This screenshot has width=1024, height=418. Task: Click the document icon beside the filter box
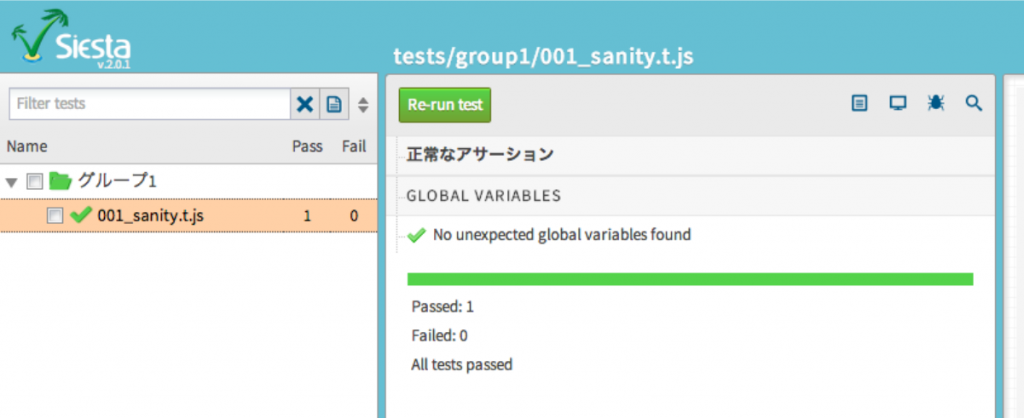coord(334,104)
